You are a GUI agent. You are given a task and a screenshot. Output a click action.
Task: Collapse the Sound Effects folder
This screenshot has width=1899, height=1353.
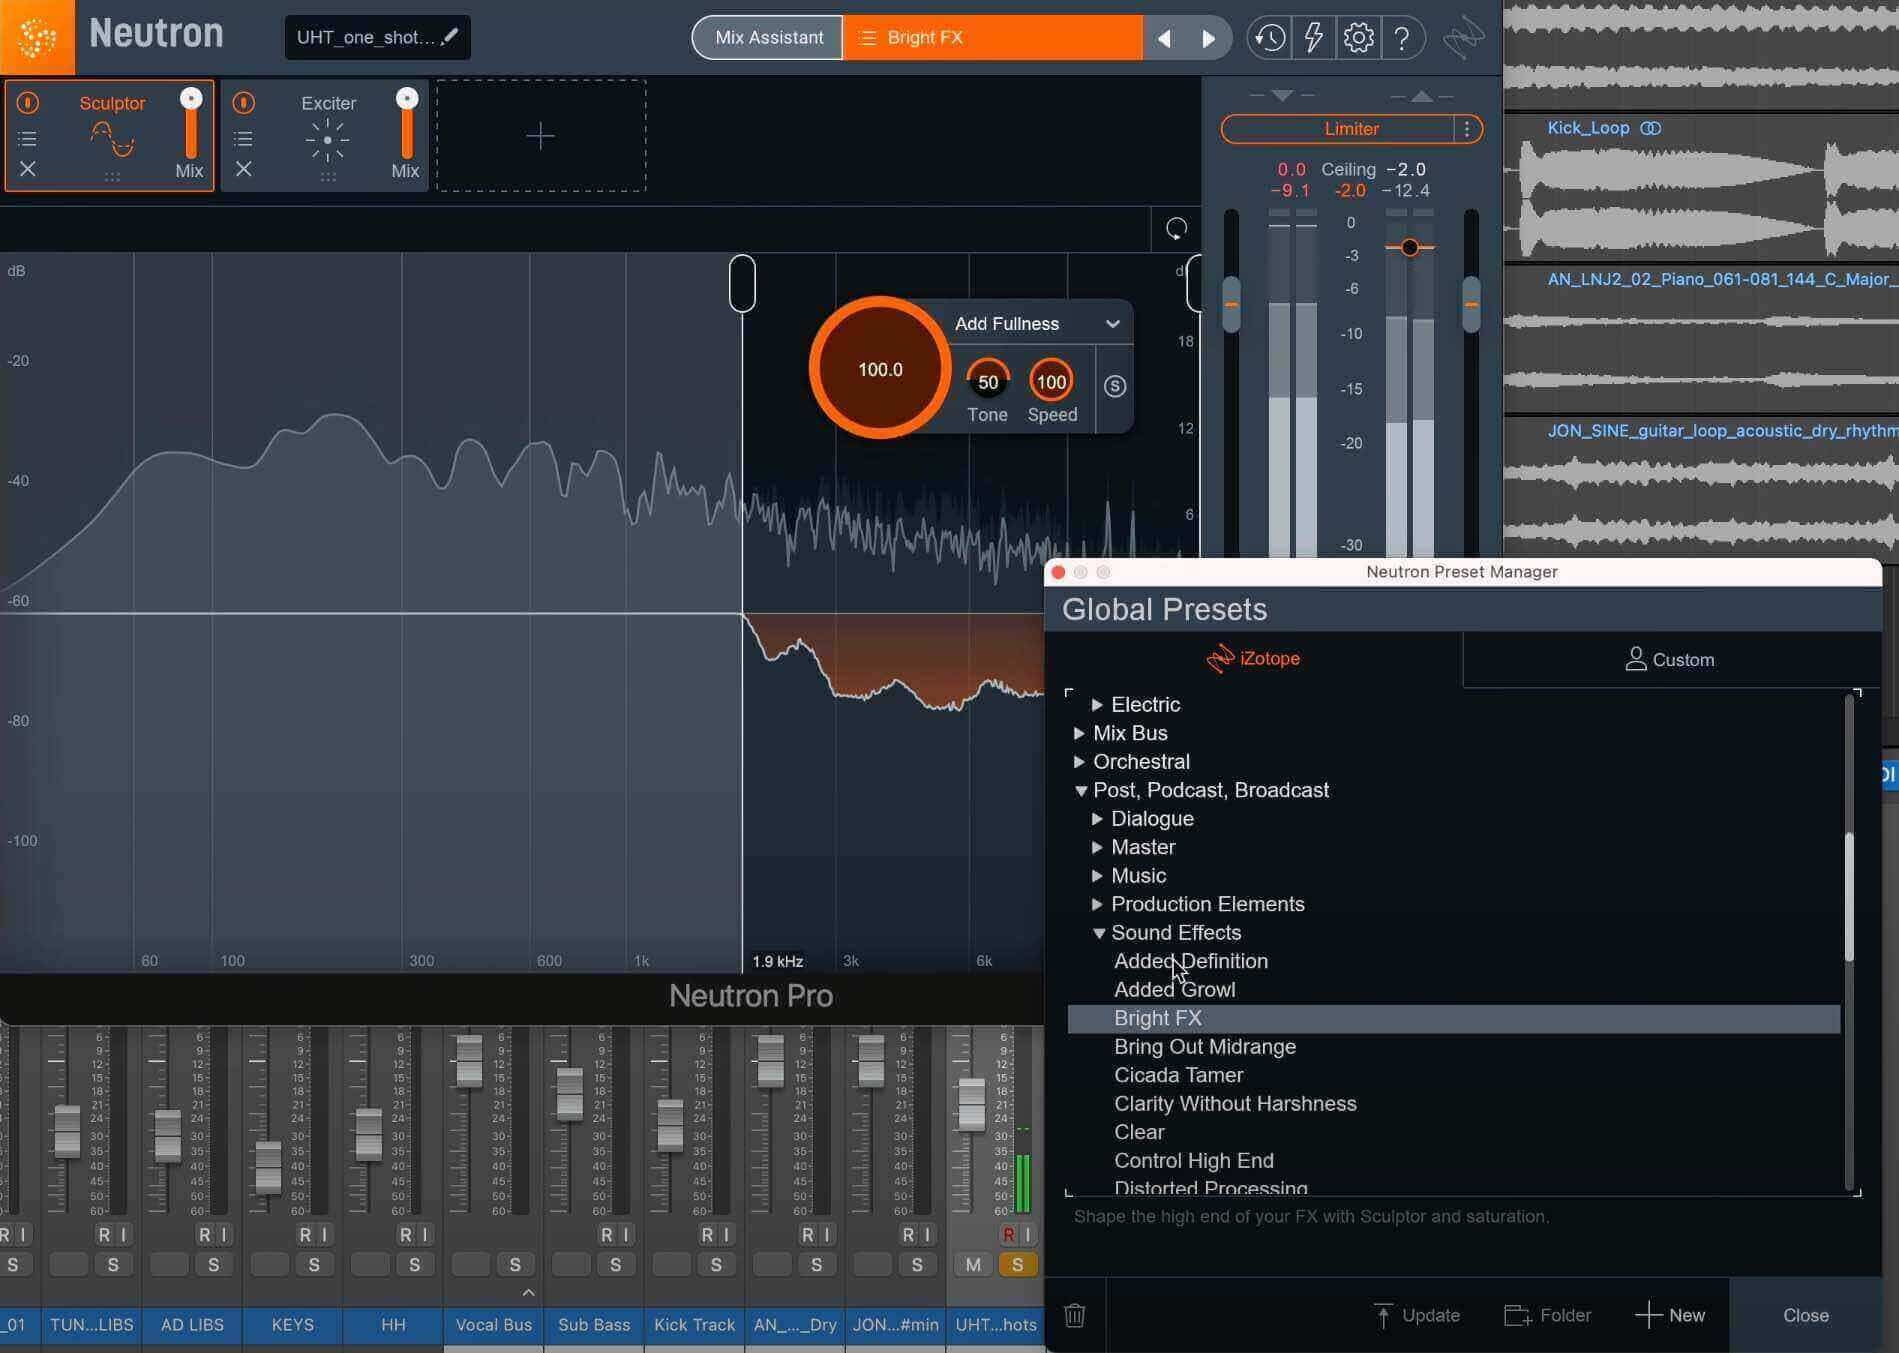click(1098, 933)
